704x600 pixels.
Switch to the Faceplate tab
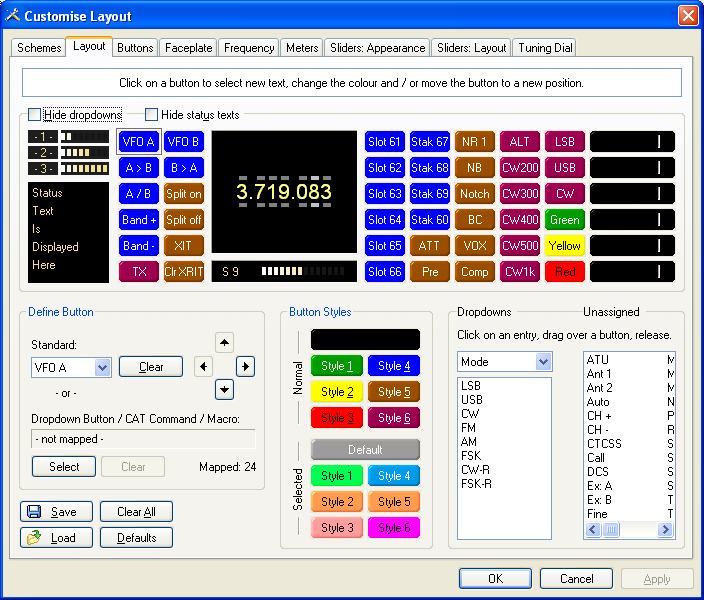coord(188,48)
